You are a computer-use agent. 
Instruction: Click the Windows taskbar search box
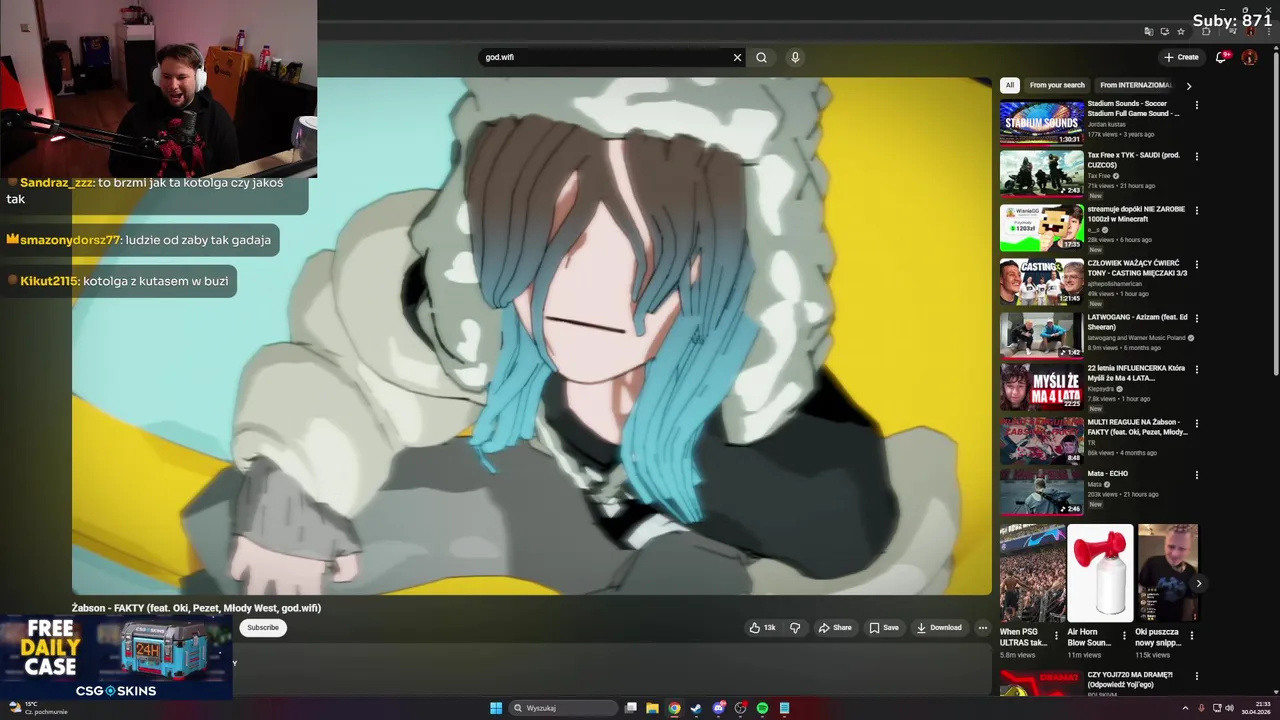[x=563, y=708]
